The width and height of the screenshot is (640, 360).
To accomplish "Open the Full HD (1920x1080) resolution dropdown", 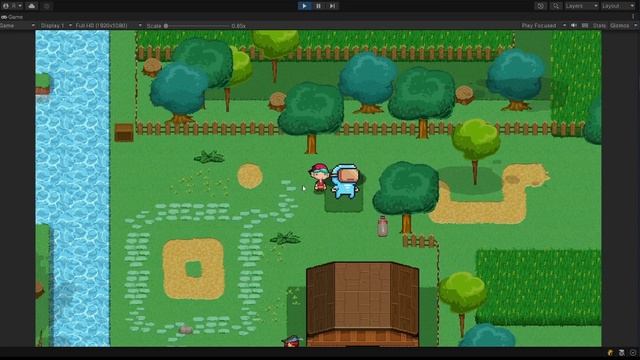I will (x=109, y=26).
